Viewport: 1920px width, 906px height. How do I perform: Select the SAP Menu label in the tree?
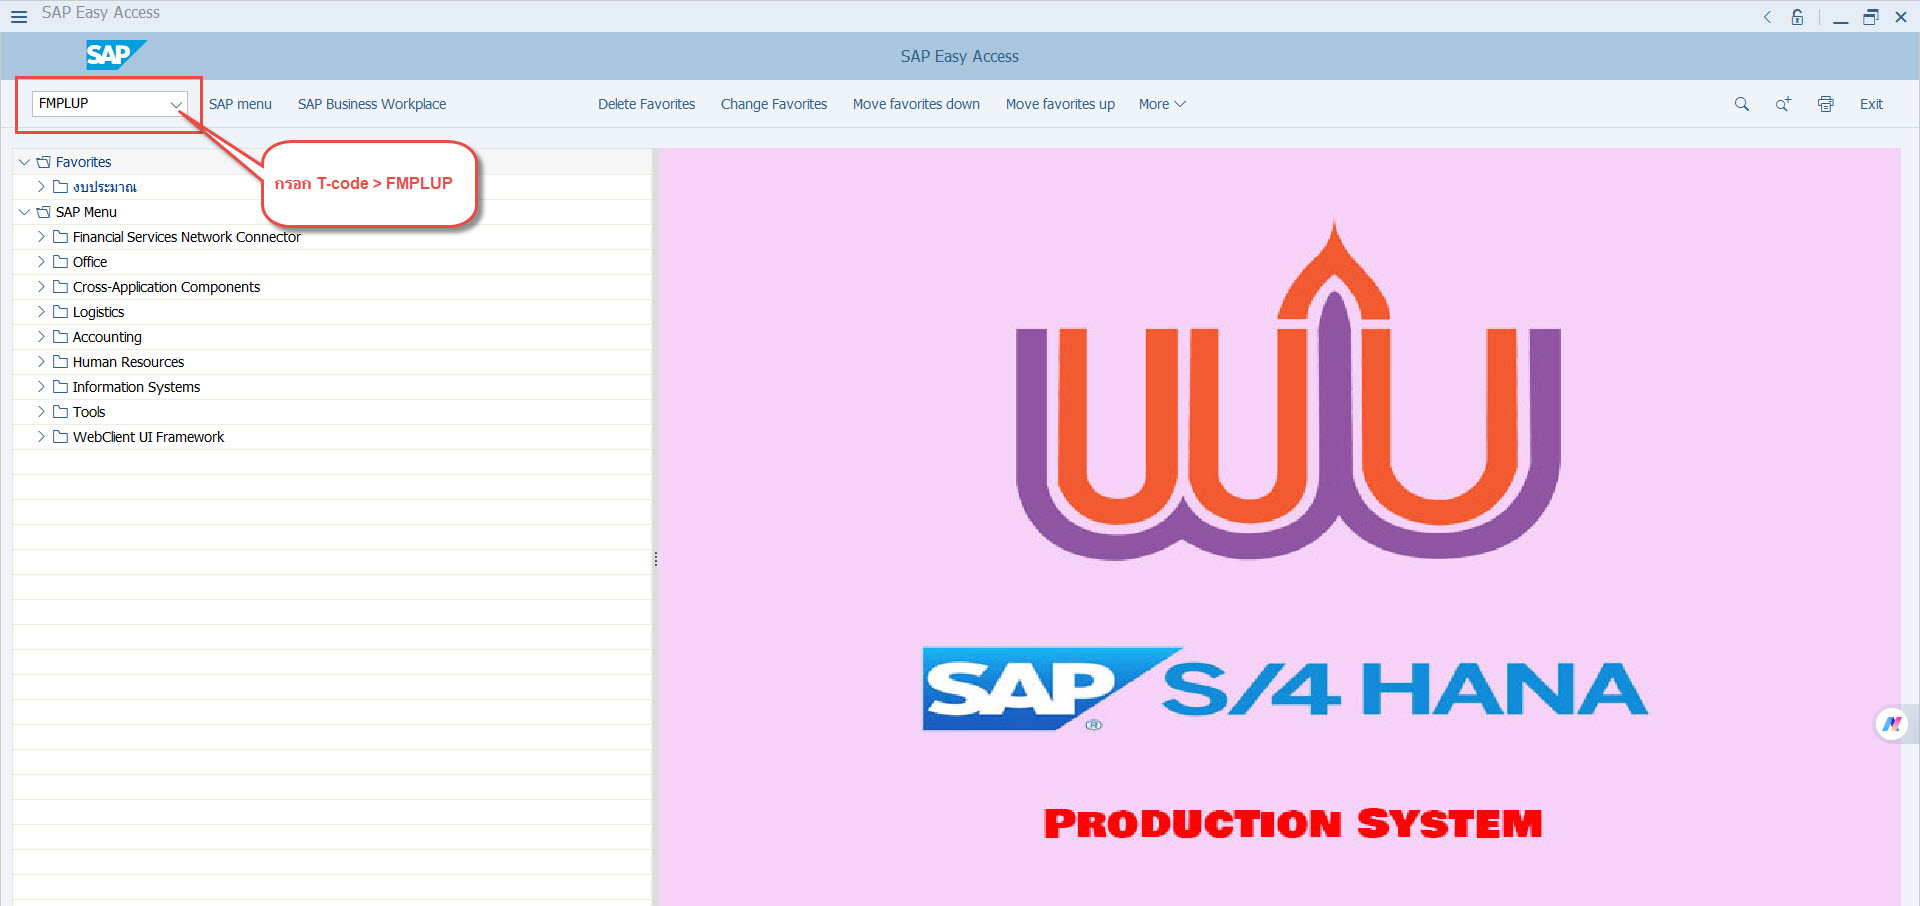click(86, 212)
